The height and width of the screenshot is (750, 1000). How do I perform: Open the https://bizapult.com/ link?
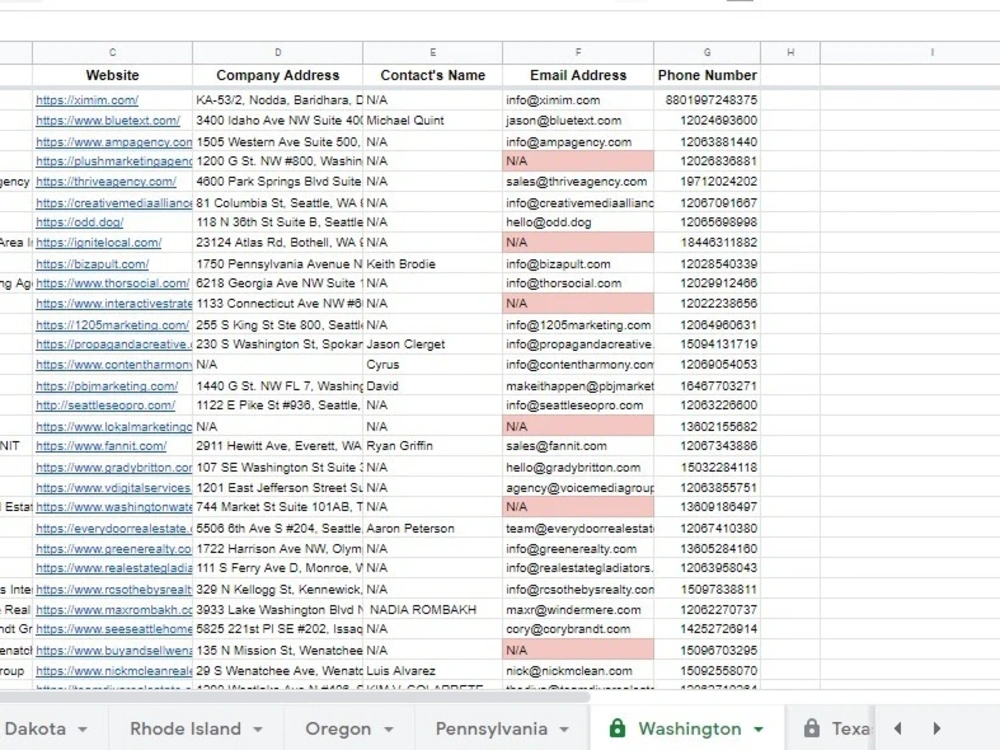[92, 264]
